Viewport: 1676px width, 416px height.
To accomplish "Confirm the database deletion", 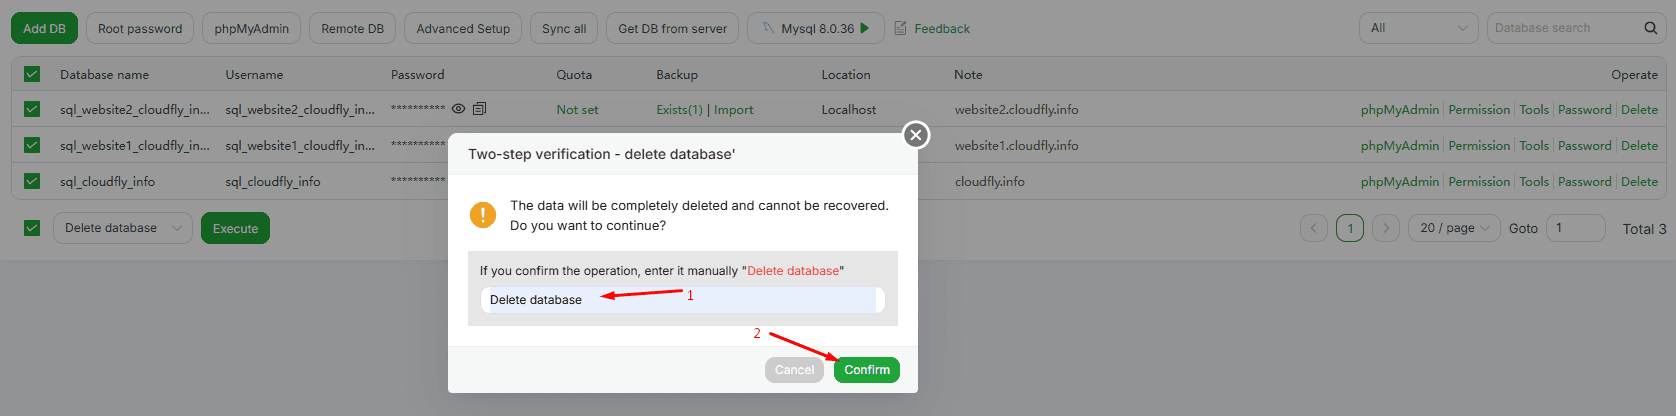I will pos(866,370).
